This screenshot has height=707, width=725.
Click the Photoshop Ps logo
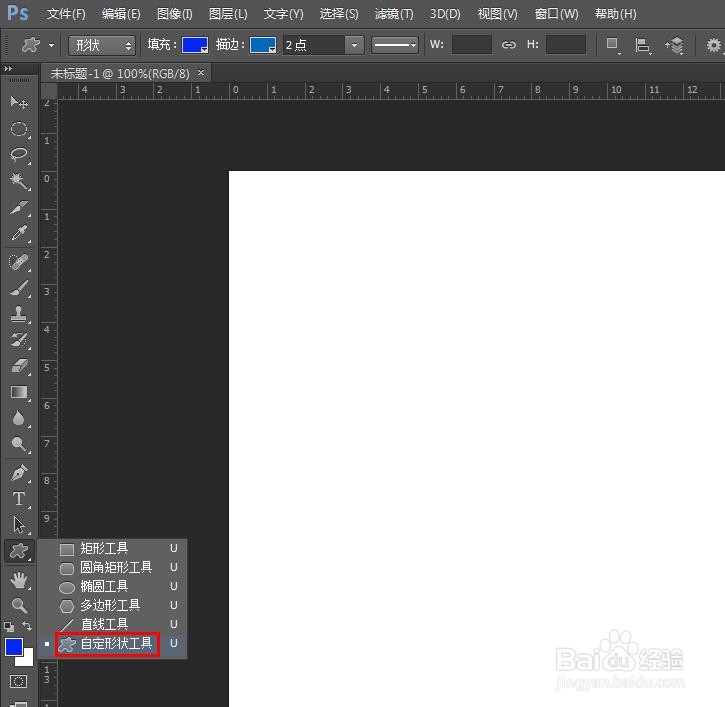(x=18, y=13)
